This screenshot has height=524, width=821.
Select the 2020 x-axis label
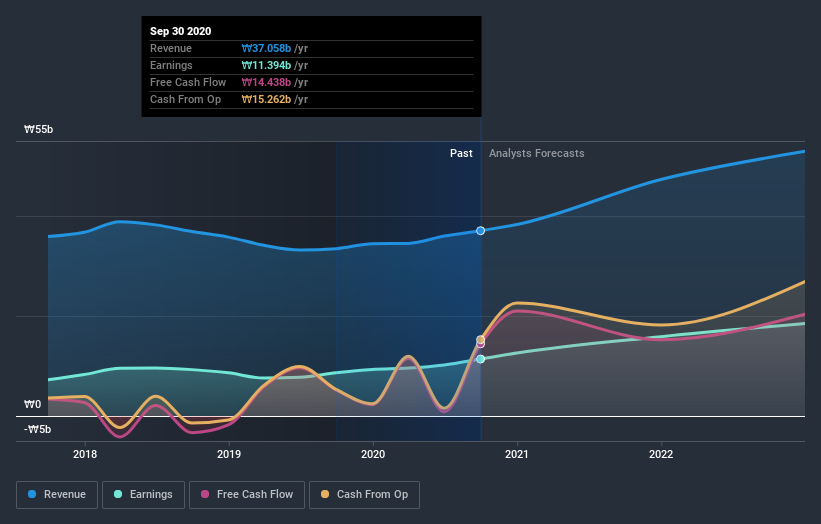pos(373,454)
